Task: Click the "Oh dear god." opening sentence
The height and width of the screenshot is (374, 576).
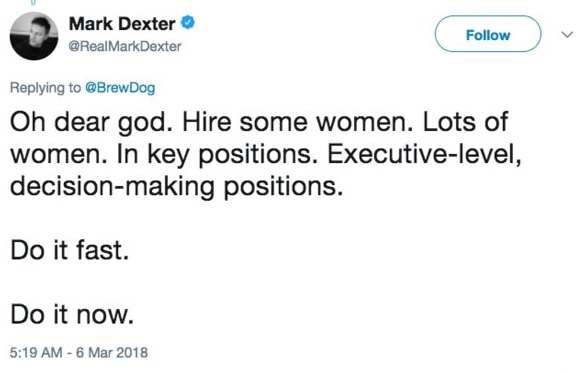Action: click(91, 123)
